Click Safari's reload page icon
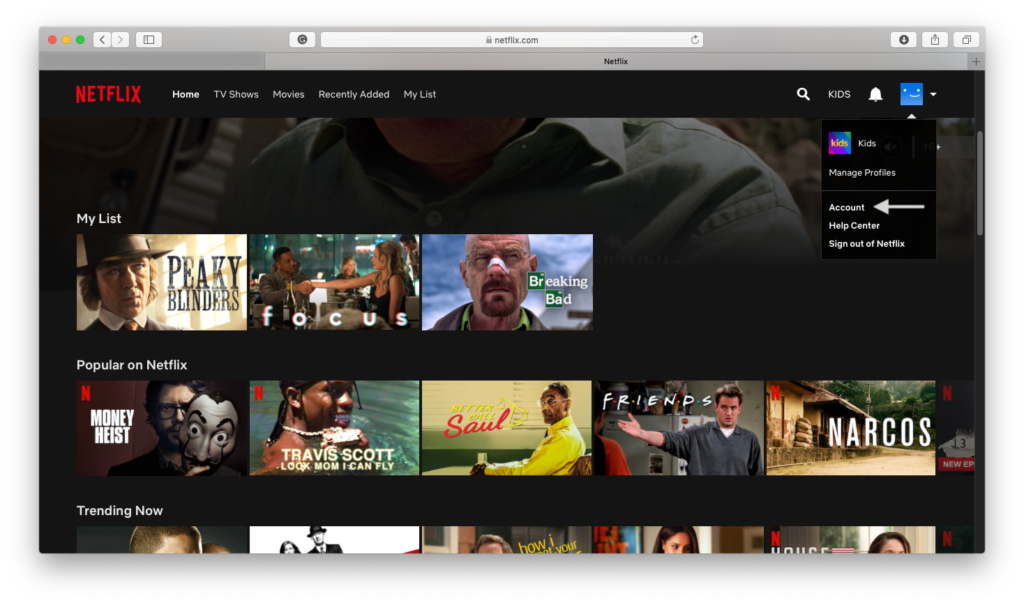1024x605 pixels. [x=695, y=40]
